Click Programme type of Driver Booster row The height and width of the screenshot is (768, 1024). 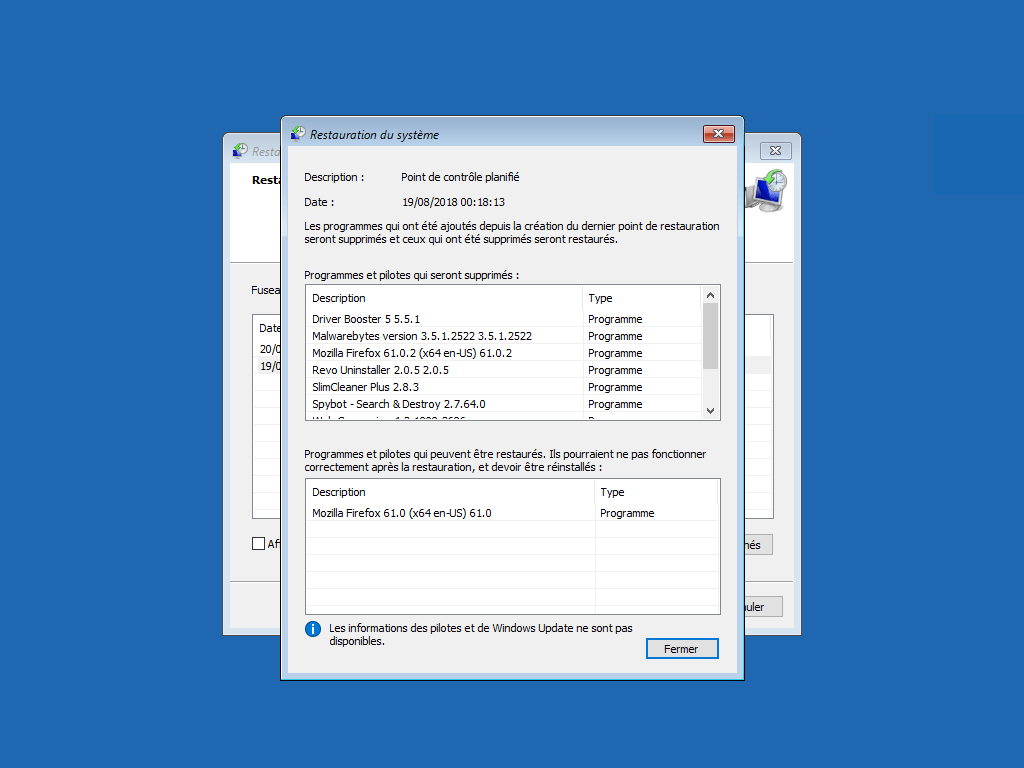tap(615, 319)
